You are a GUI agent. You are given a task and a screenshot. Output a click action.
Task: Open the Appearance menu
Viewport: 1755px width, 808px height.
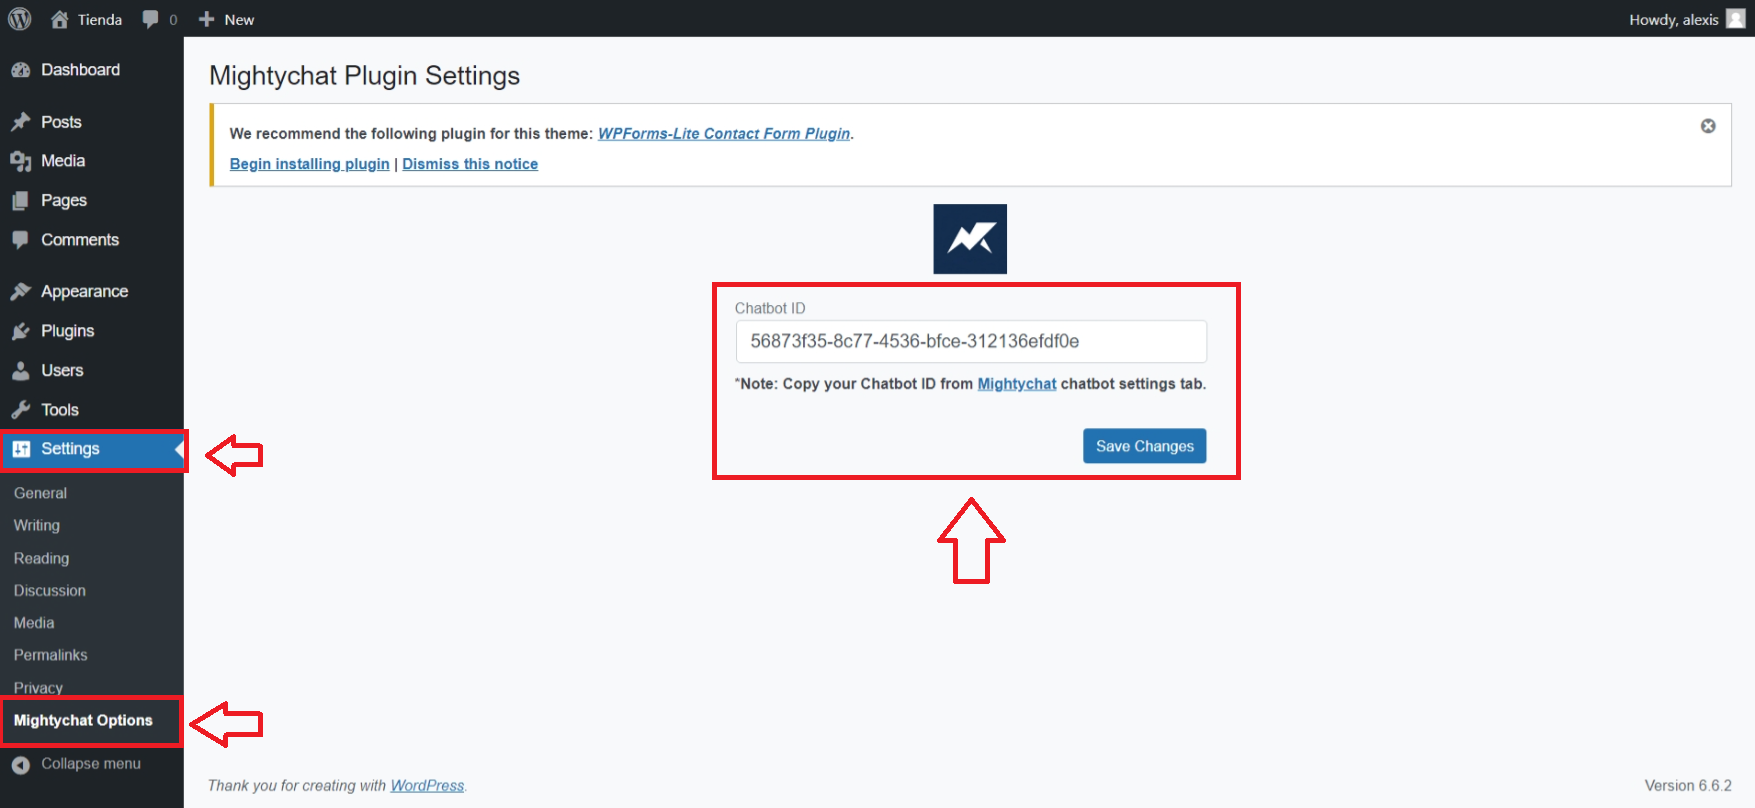84,292
